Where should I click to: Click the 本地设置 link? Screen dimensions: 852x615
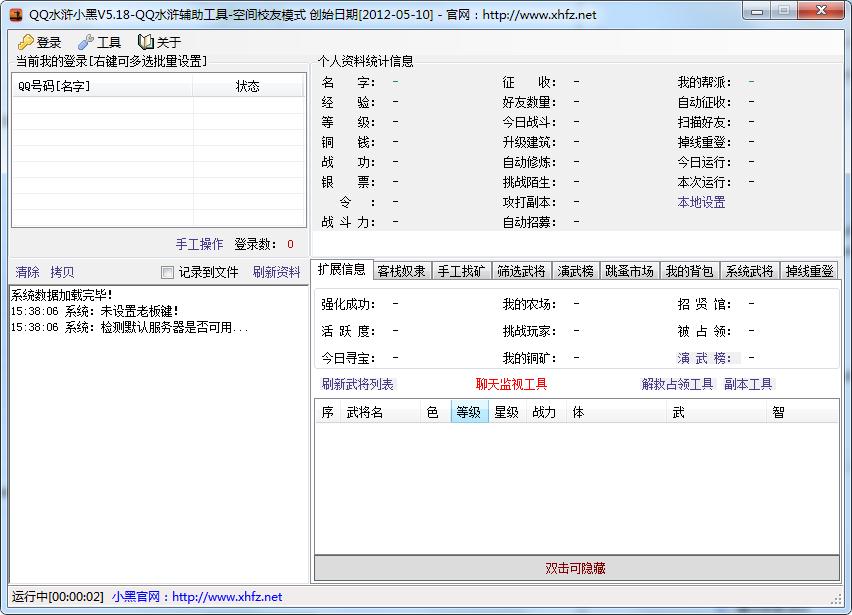click(701, 202)
